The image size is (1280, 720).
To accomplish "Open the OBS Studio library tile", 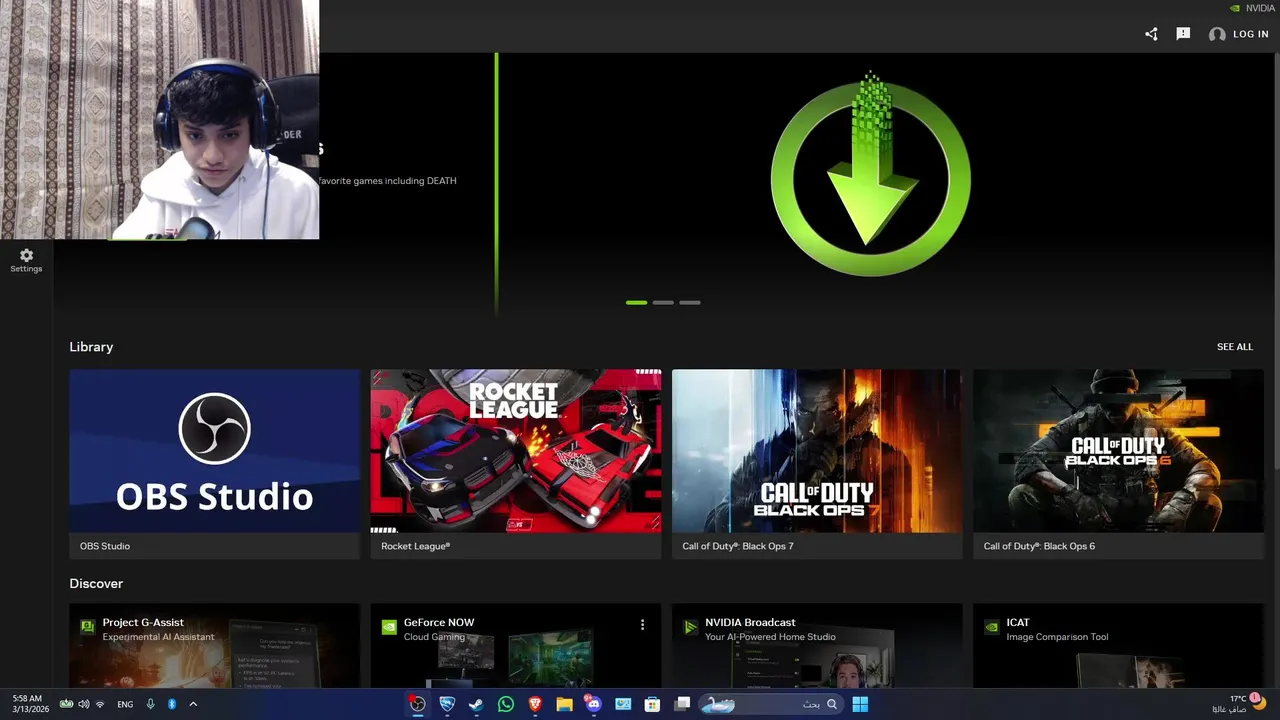I will [214, 464].
